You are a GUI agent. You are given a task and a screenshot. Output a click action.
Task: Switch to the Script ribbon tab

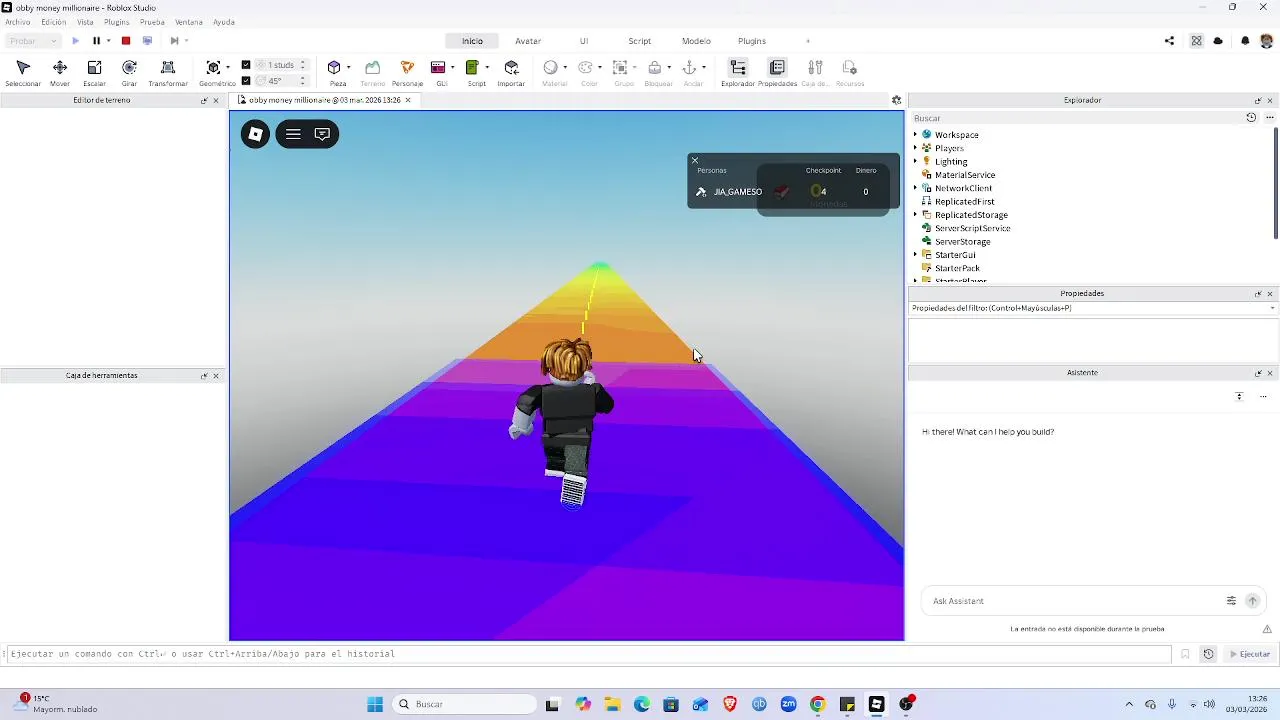tap(640, 41)
